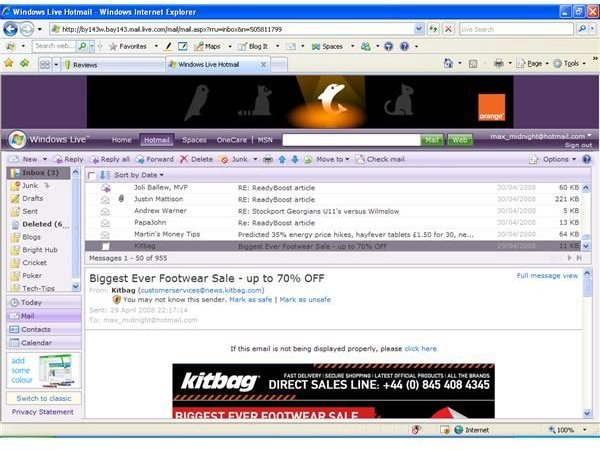Viewport: 600px width, 450px height.
Task: Open the Inbox (3) folder
Action: [x=39, y=173]
